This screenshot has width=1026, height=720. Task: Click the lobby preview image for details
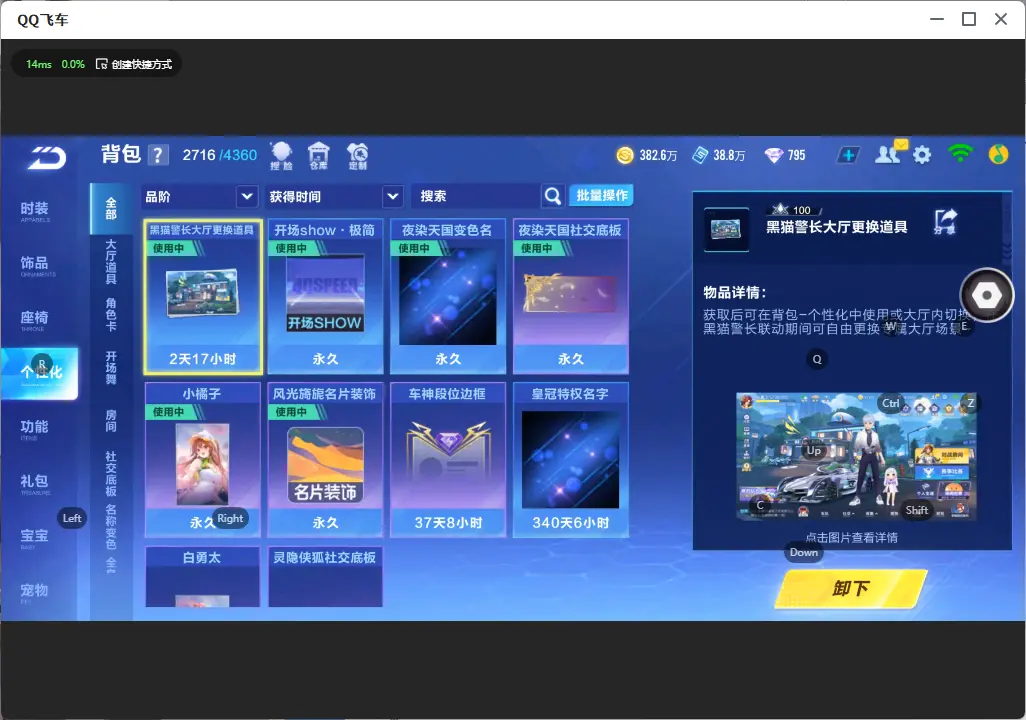pos(856,457)
